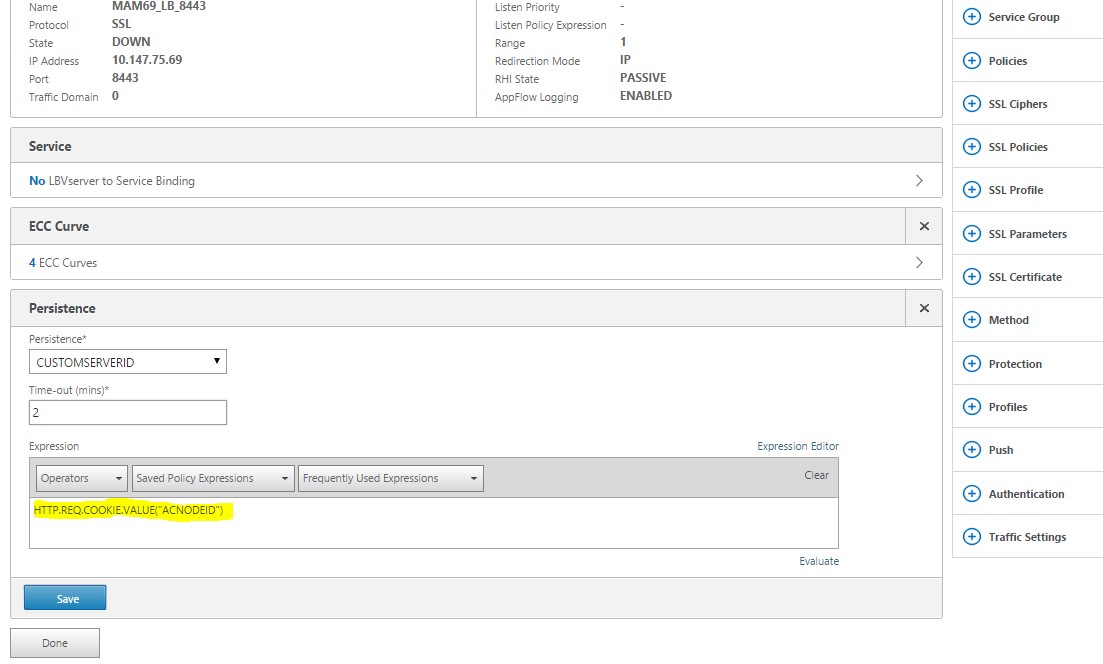Add the Protection section via plus icon

pyautogui.click(x=971, y=364)
